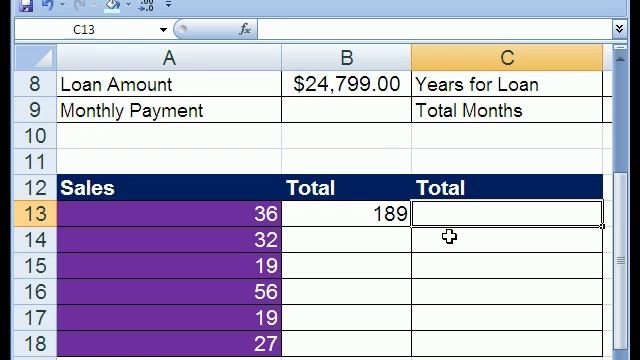Viewport: 640px width, 360px height.
Task: Click the 'Total' header in column B
Action: (x=347, y=188)
